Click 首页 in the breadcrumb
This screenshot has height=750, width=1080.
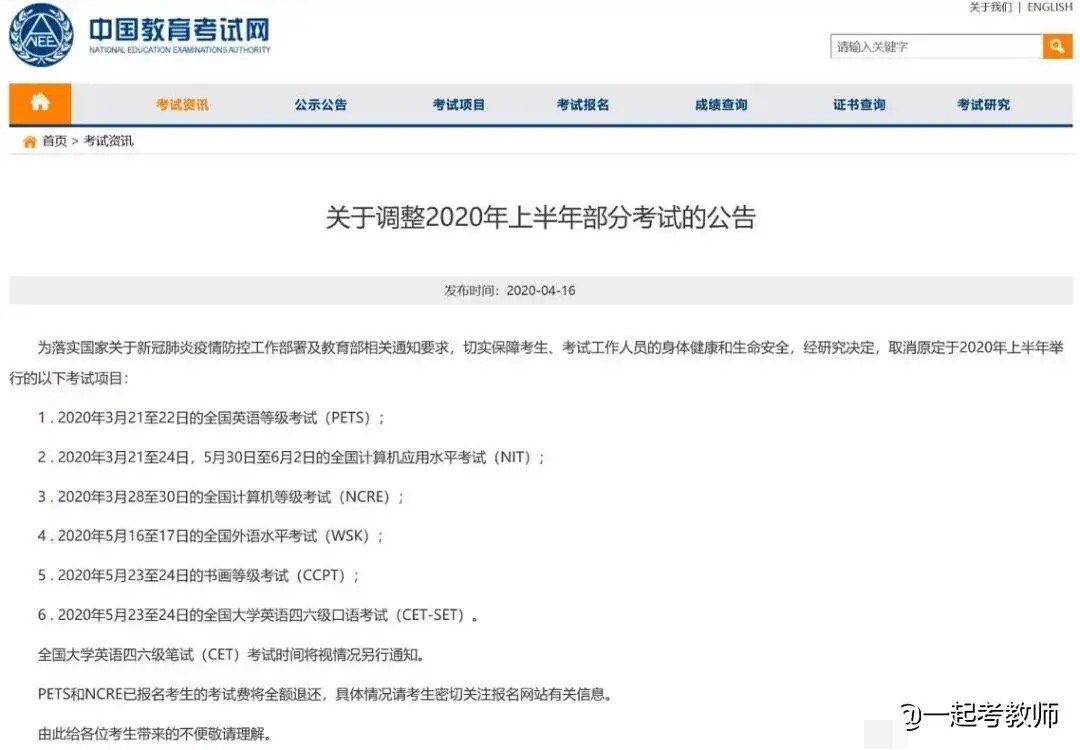pos(54,140)
